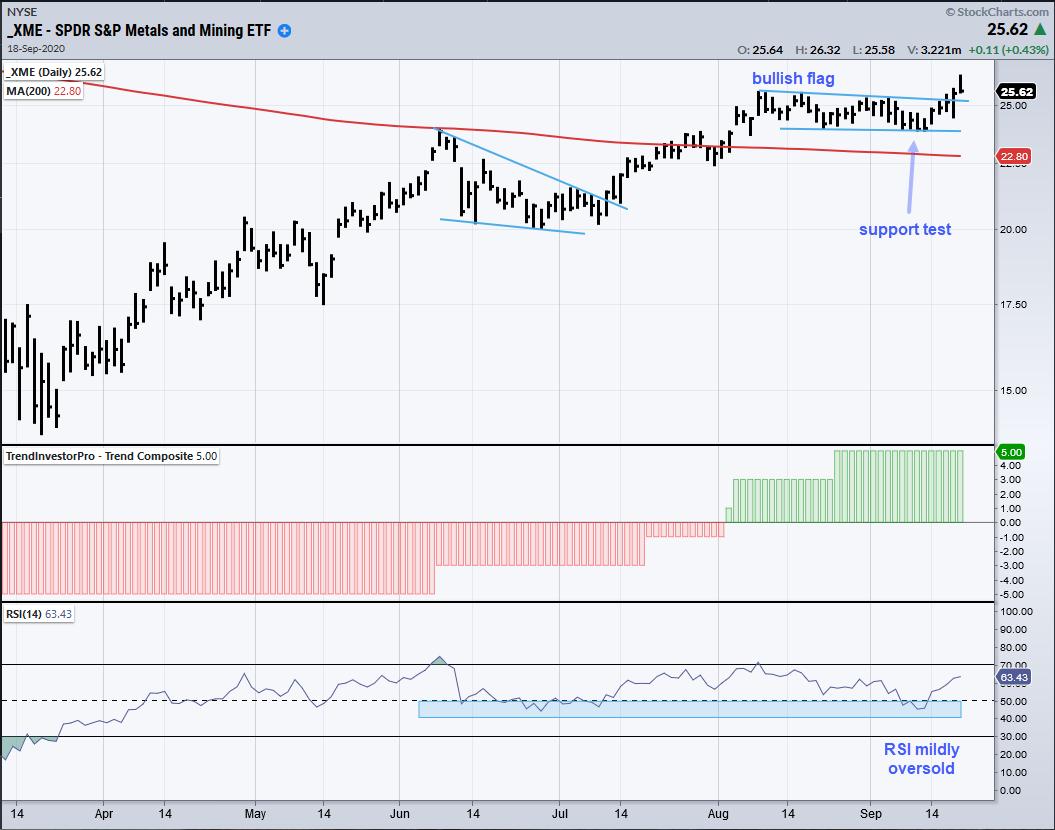Click the green up arrow near price

1037,30
